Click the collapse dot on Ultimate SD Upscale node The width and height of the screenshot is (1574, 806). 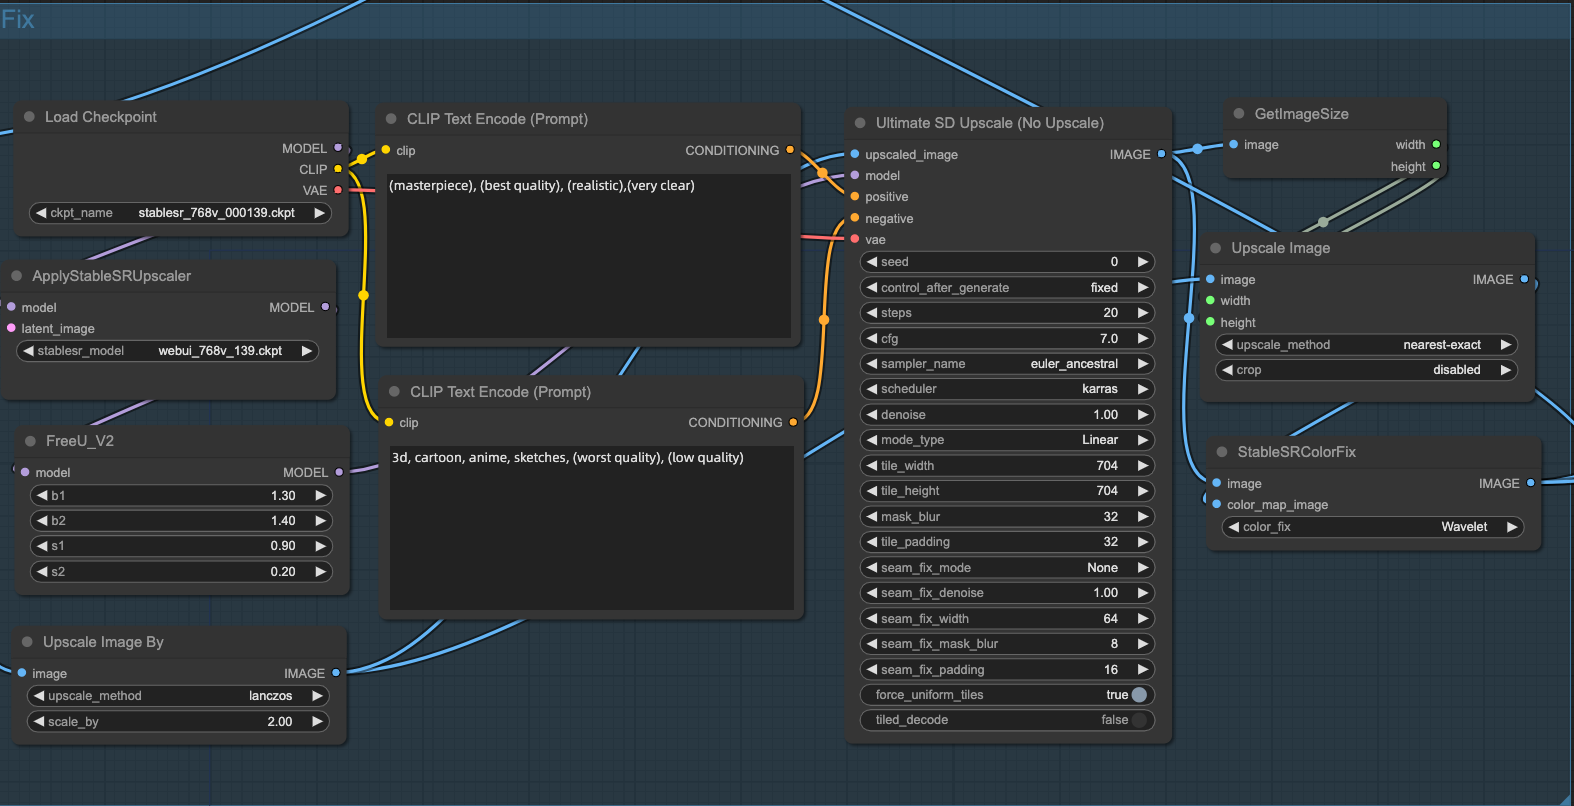point(860,123)
